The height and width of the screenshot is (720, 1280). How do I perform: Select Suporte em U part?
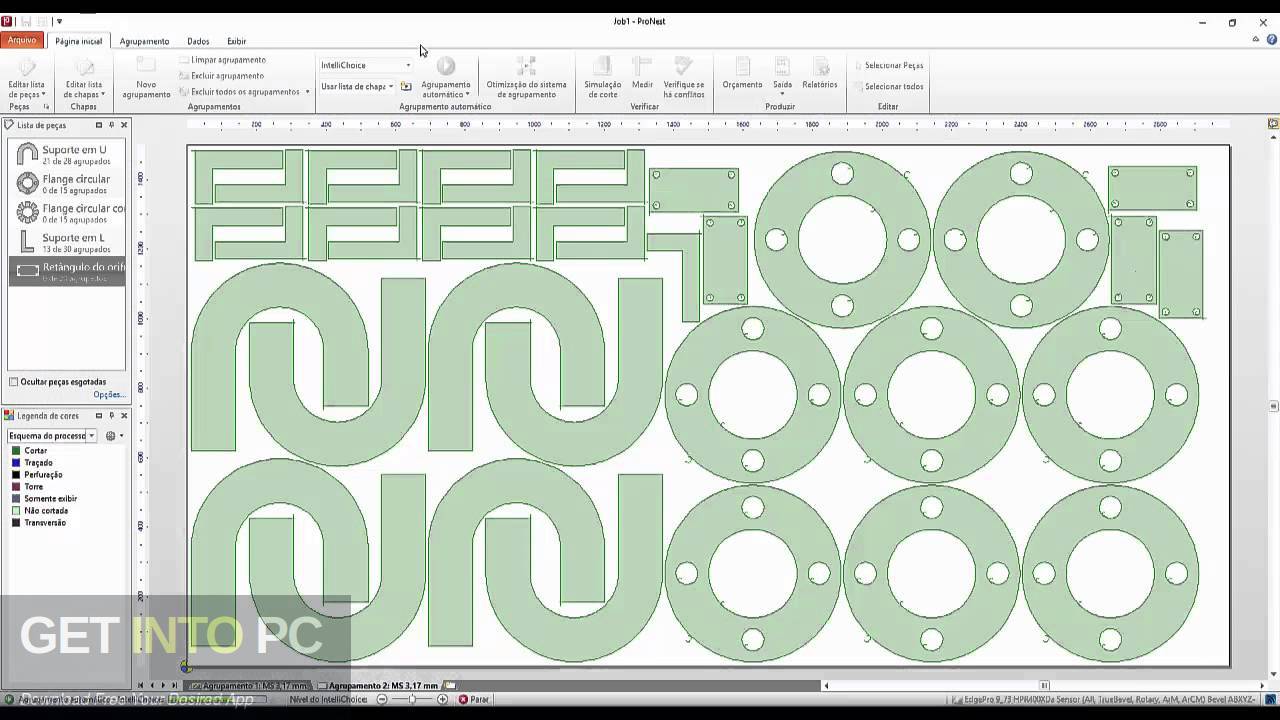(x=68, y=155)
